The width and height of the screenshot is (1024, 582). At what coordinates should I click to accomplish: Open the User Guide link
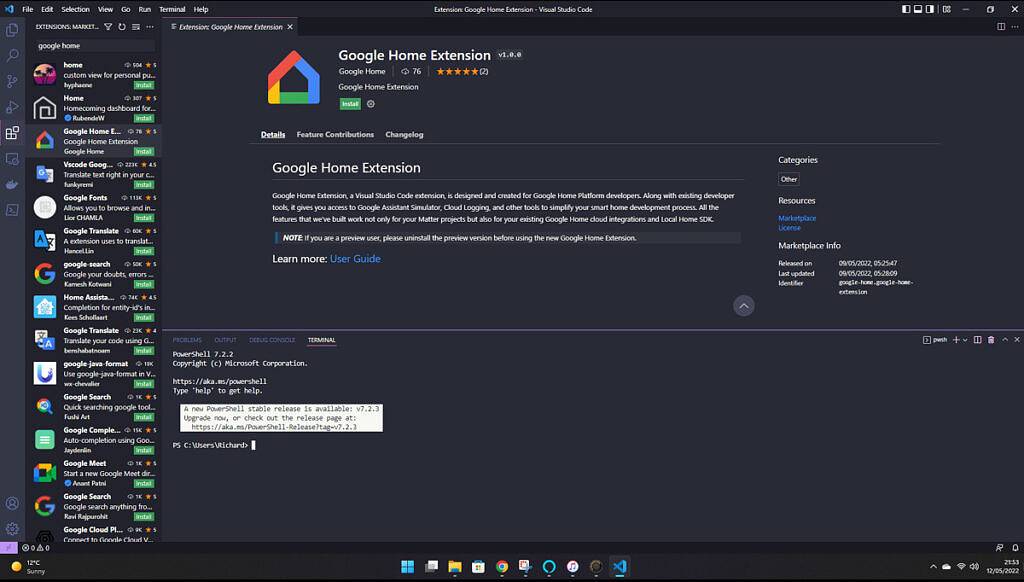click(x=355, y=258)
